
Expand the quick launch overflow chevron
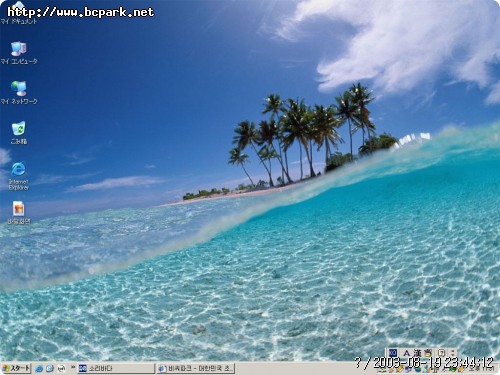(73, 368)
